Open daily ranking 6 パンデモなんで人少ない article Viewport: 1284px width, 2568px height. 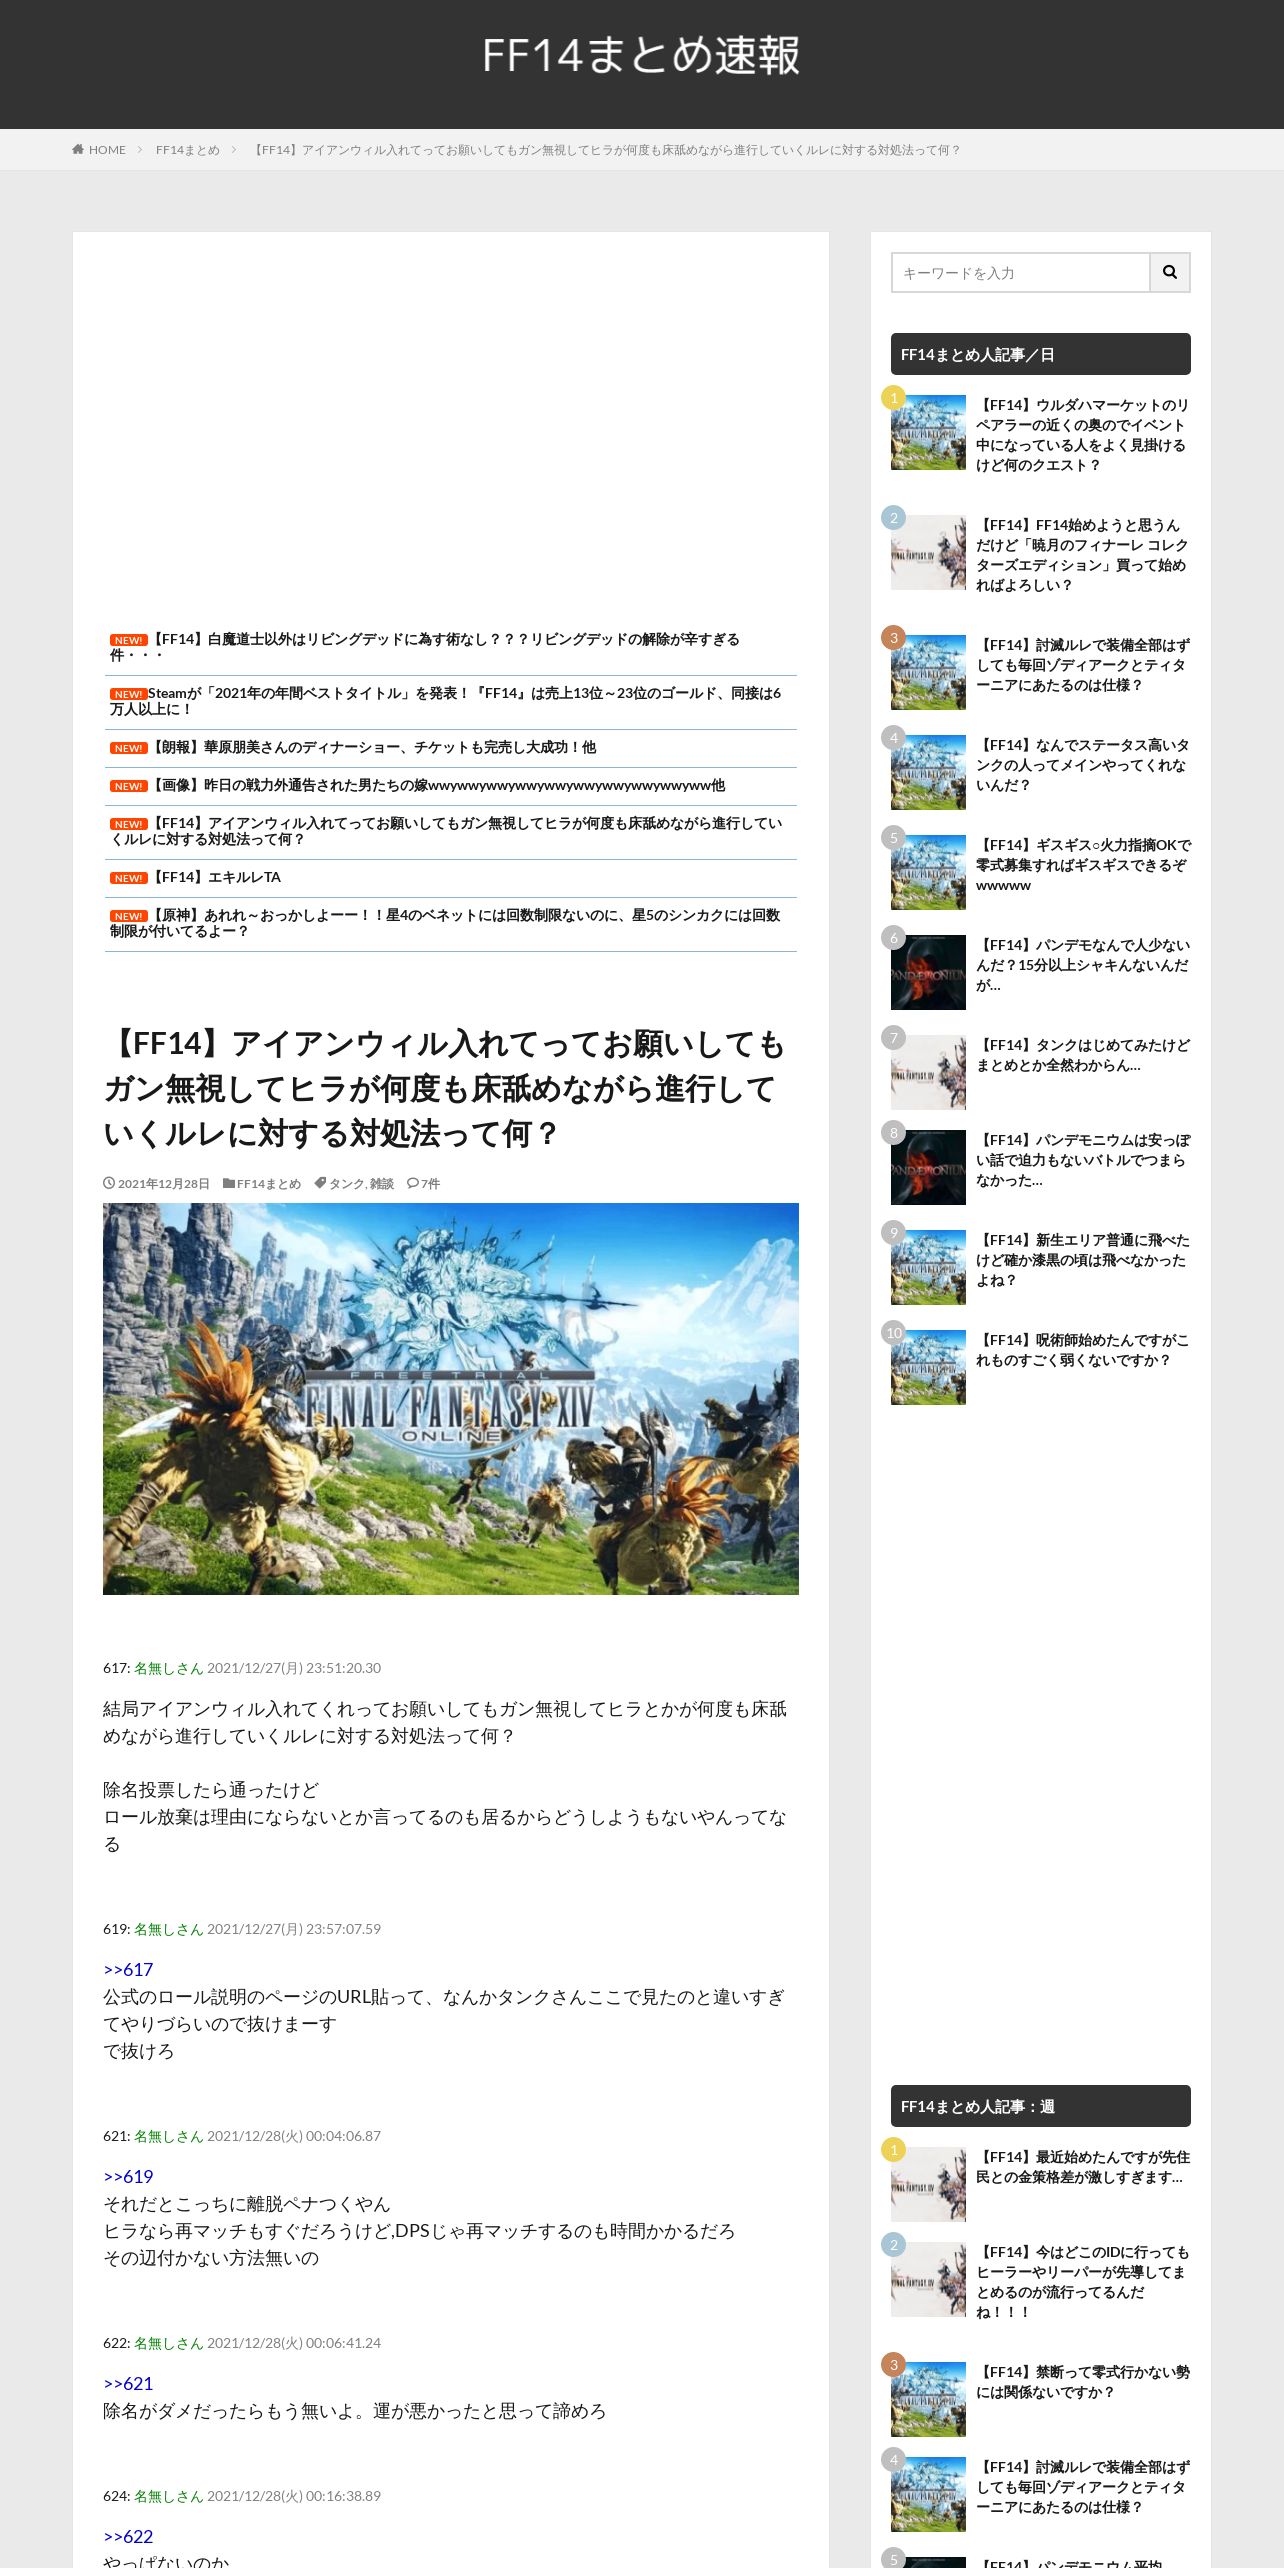pyautogui.click(x=1083, y=965)
